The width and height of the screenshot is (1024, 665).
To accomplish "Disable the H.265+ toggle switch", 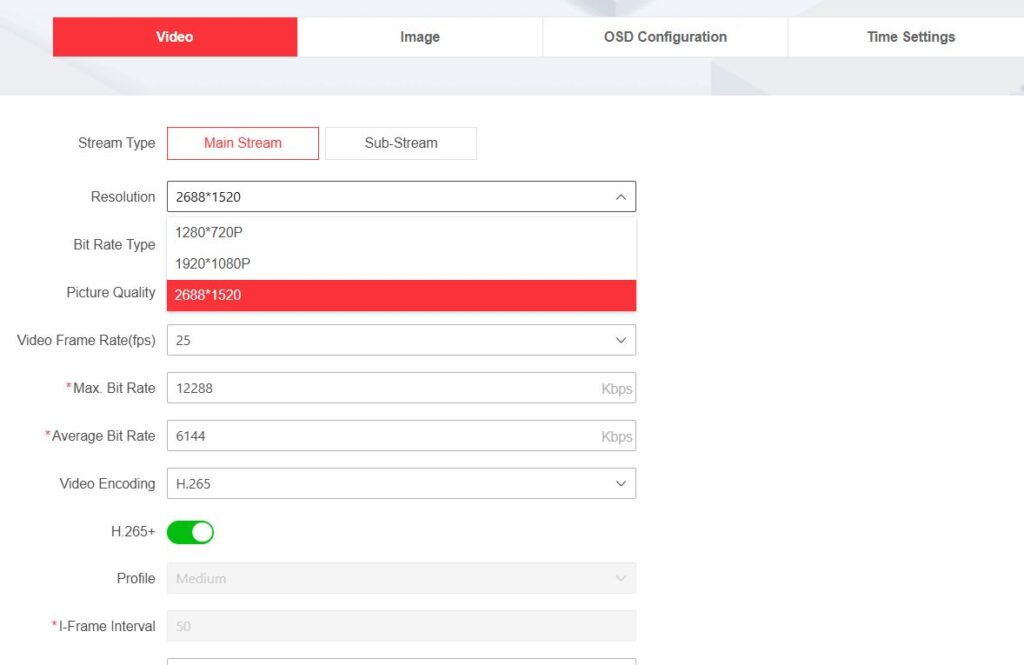I will pos(190,532).
